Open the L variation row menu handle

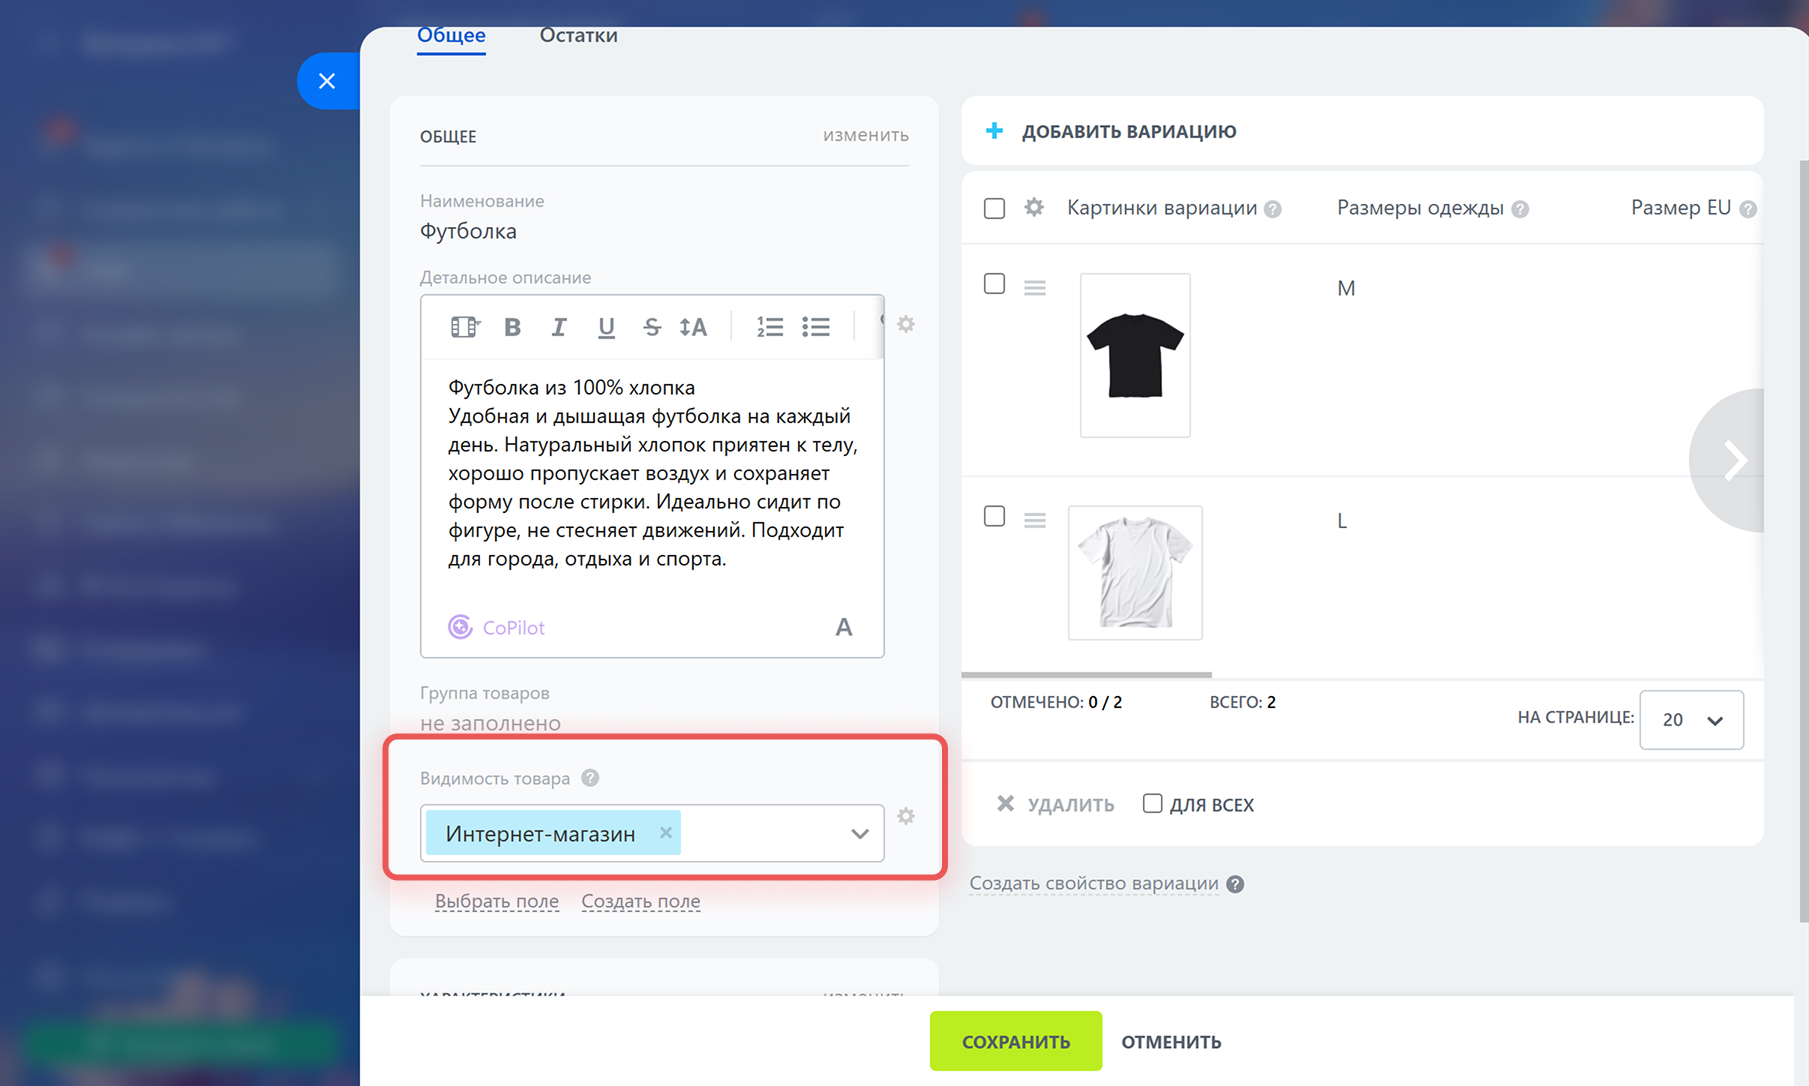tap(1035, 520)
